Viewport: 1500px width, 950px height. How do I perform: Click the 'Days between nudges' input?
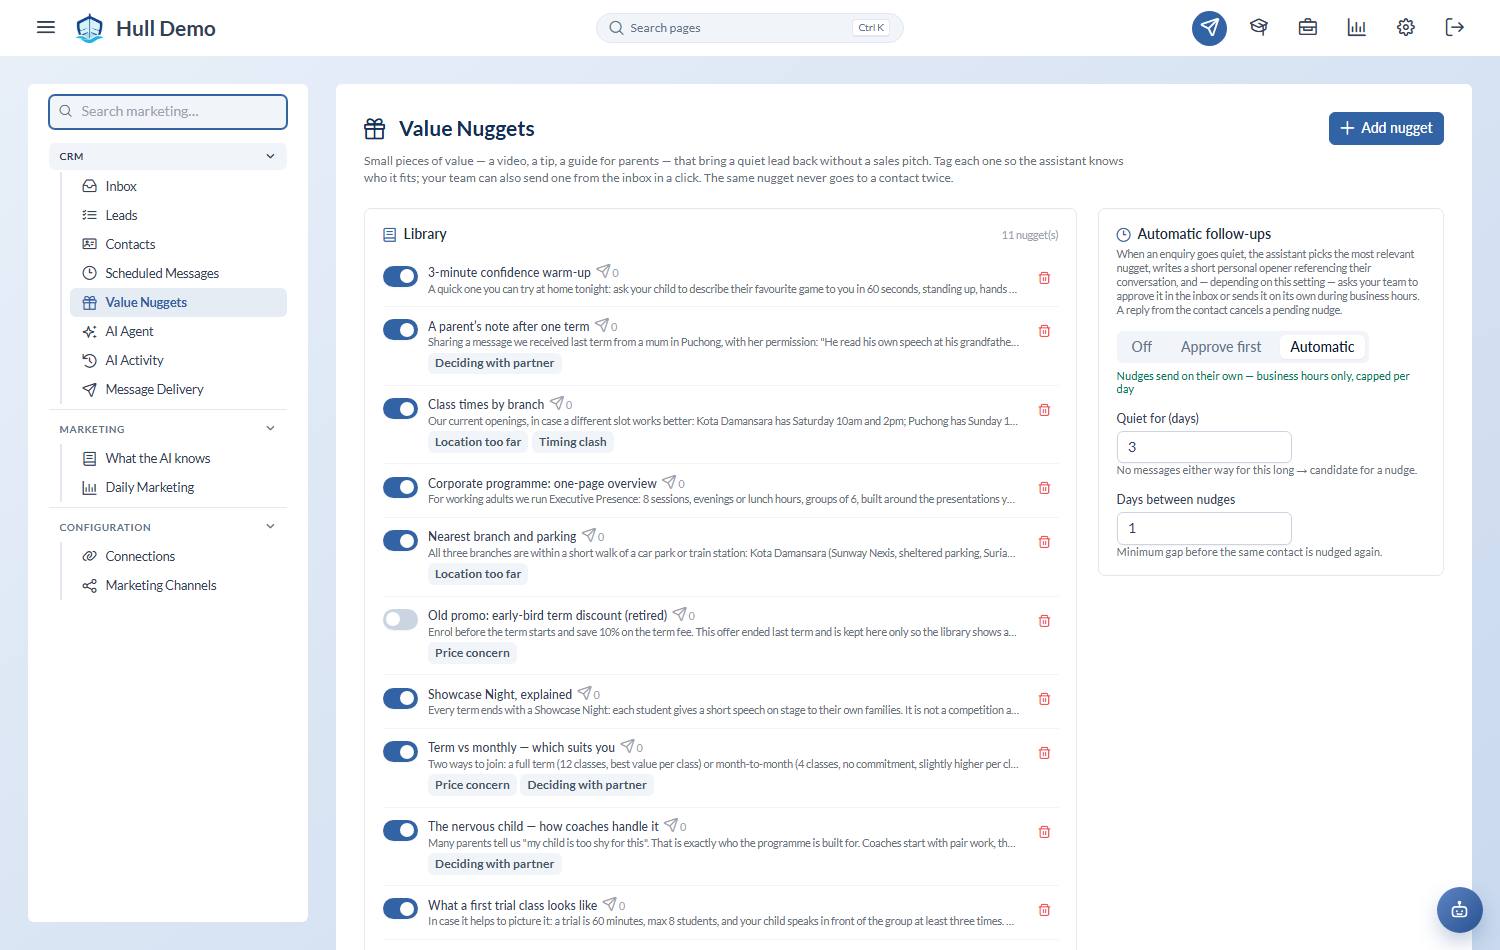click(1204, 528)
